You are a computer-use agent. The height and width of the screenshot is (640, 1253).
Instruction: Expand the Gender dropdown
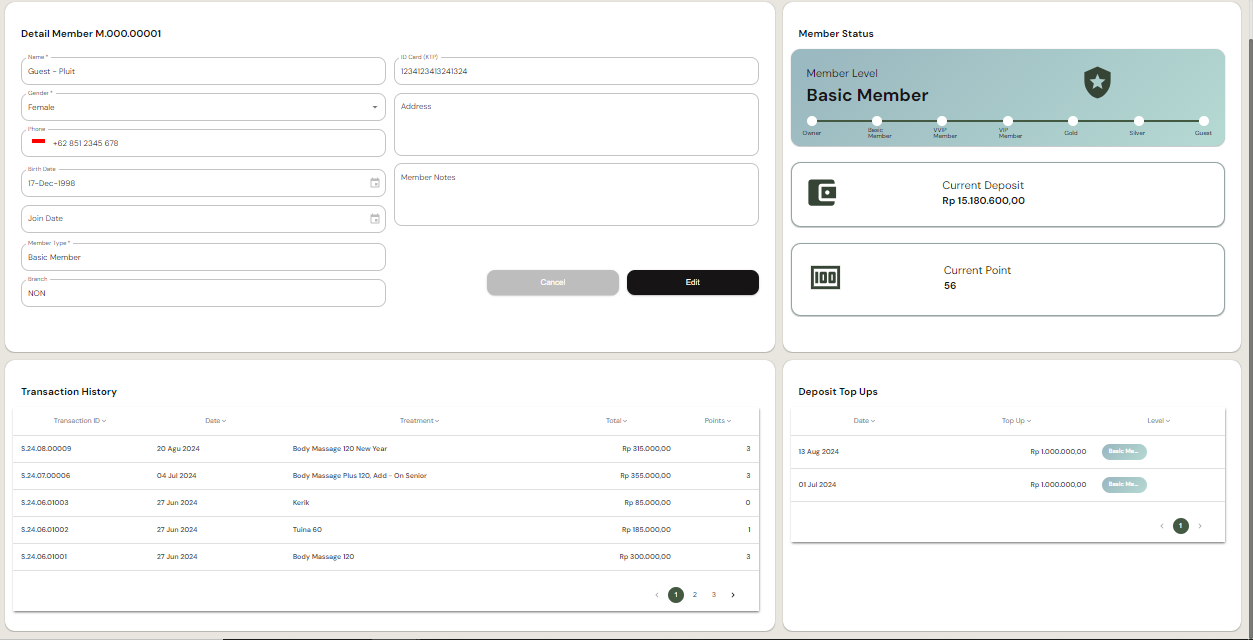375,107
